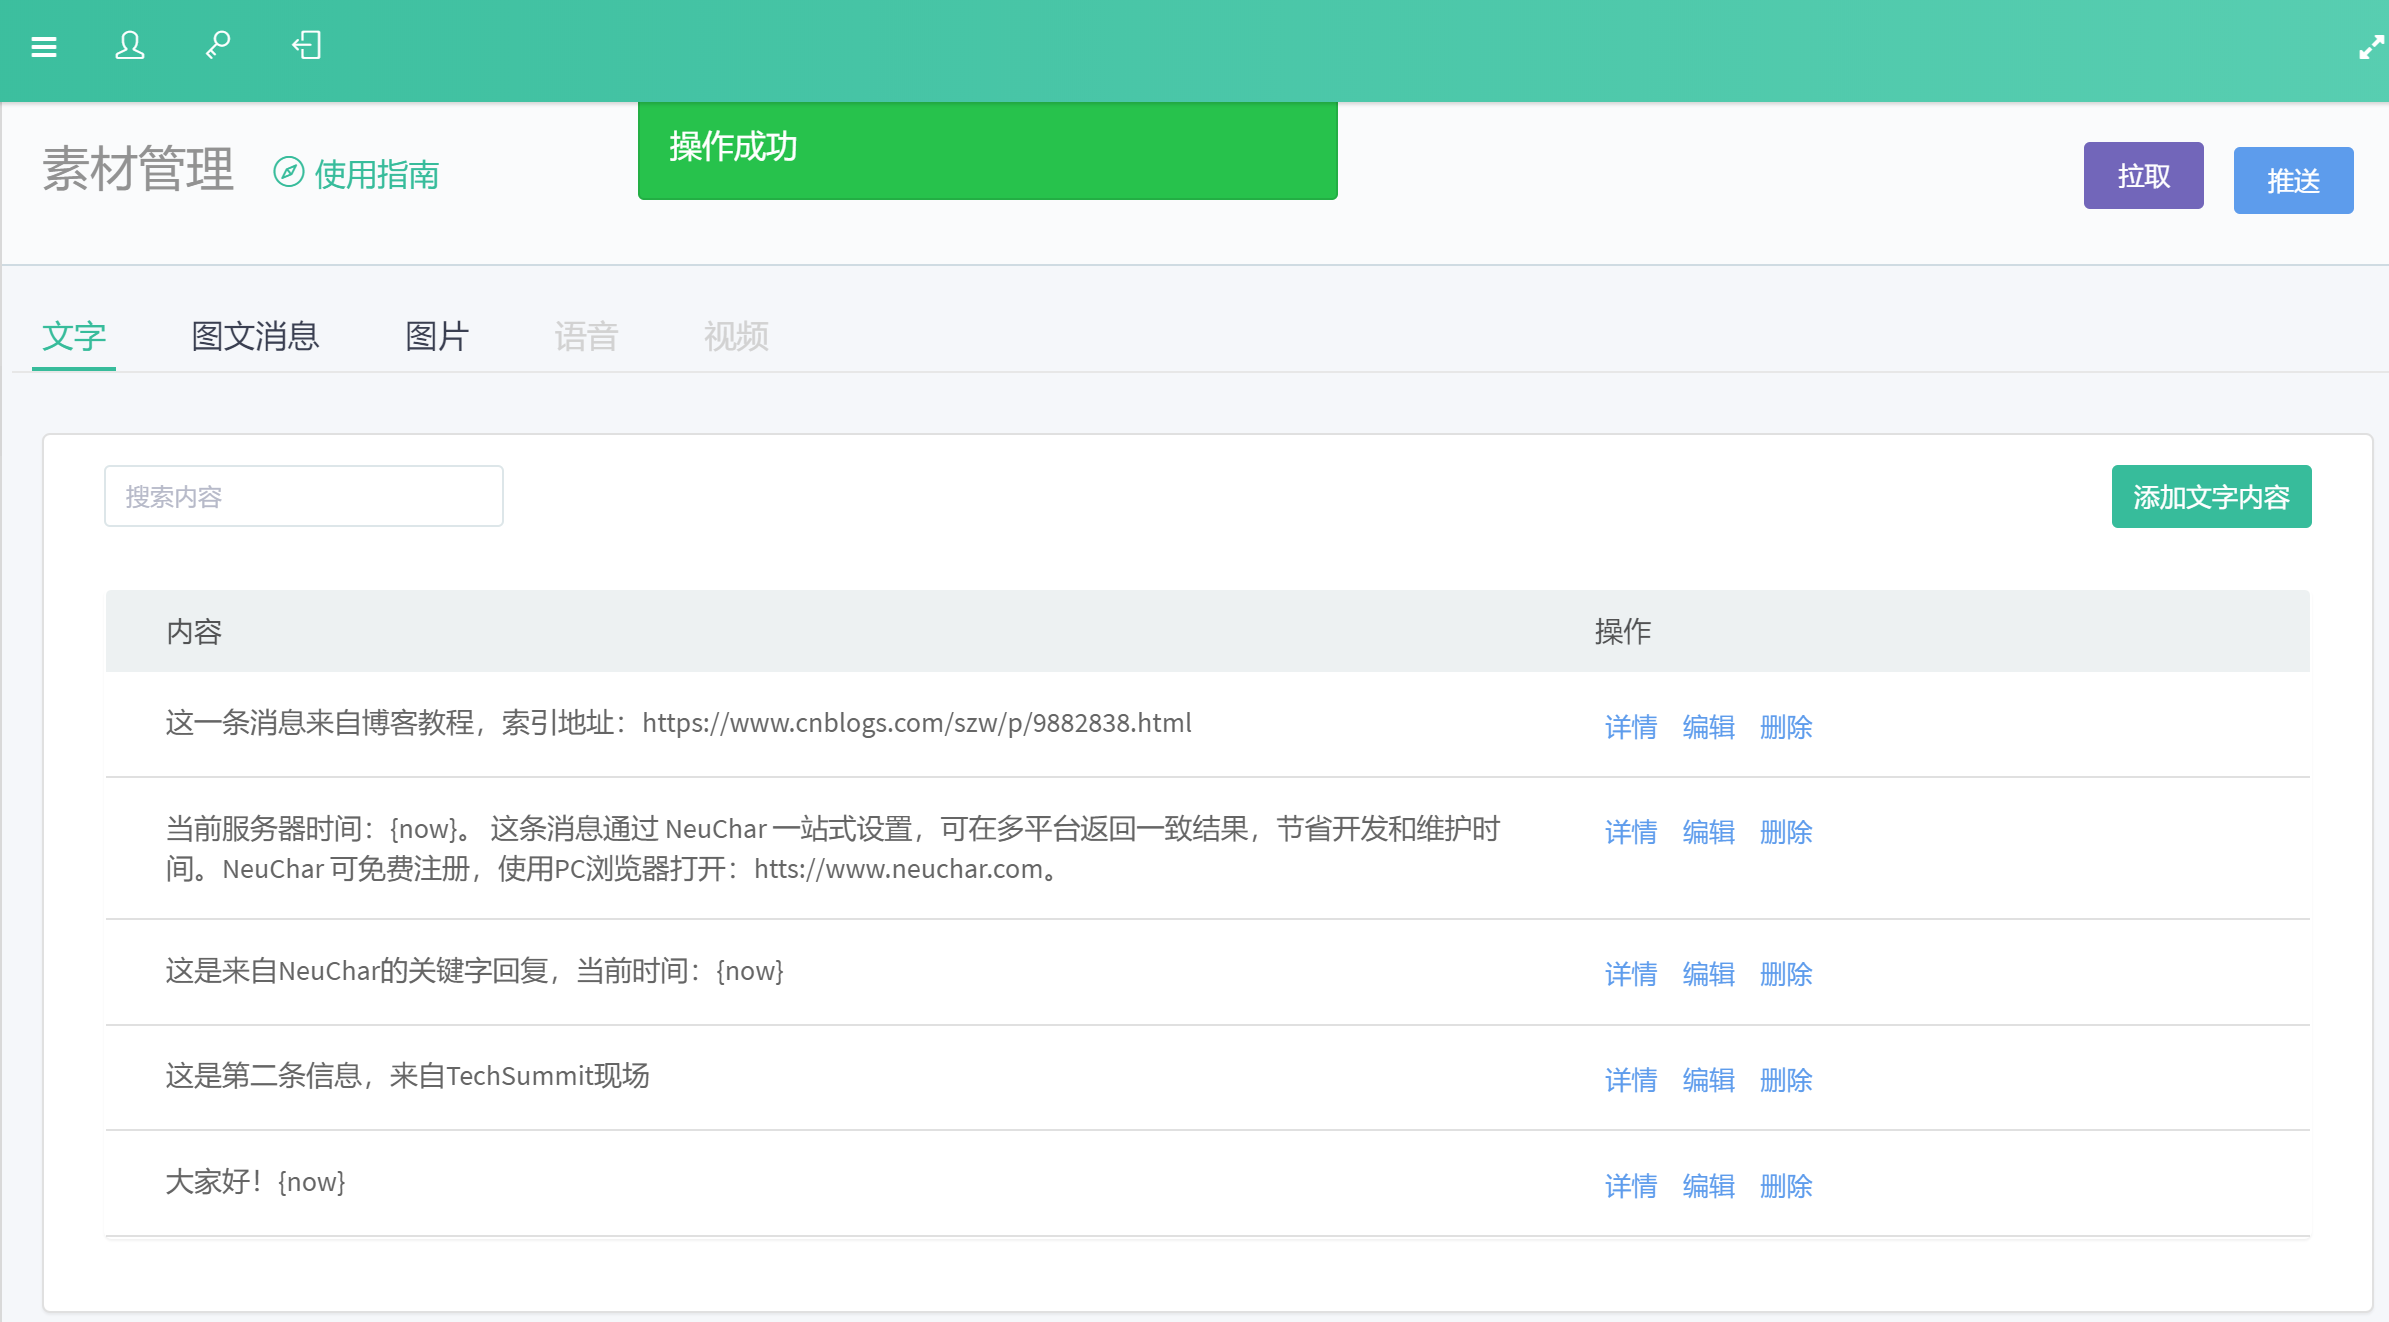
Task: Click 删除 for the 关键字回复 message
Action: pyautogui.click(x=1786, y=974)
